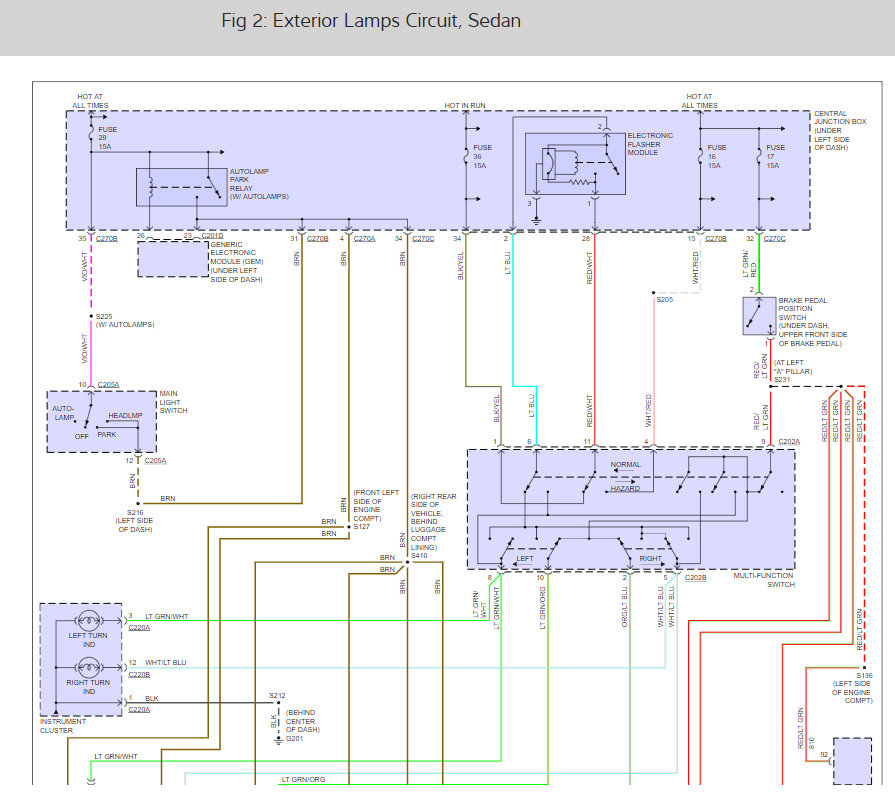
Task: Click the ground symbol below flasher pin 3
Action: [x=536, y=221]
